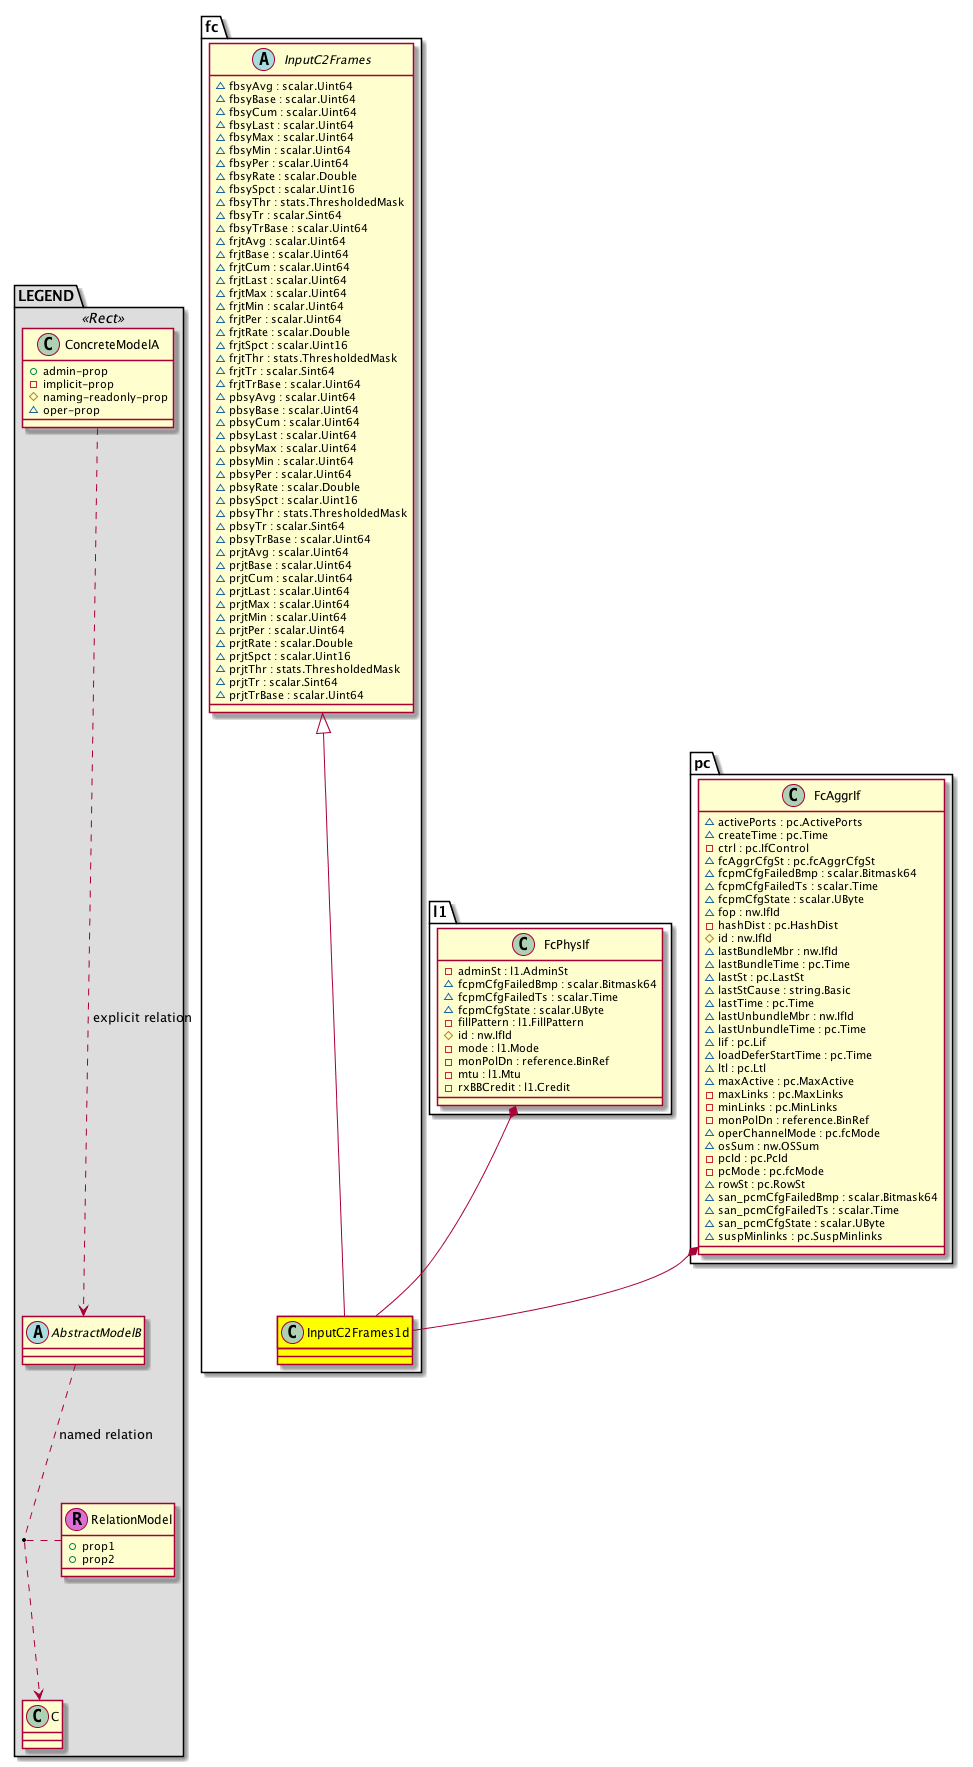Click the triangle icon before fbsyAvg property

pos(220,87)
